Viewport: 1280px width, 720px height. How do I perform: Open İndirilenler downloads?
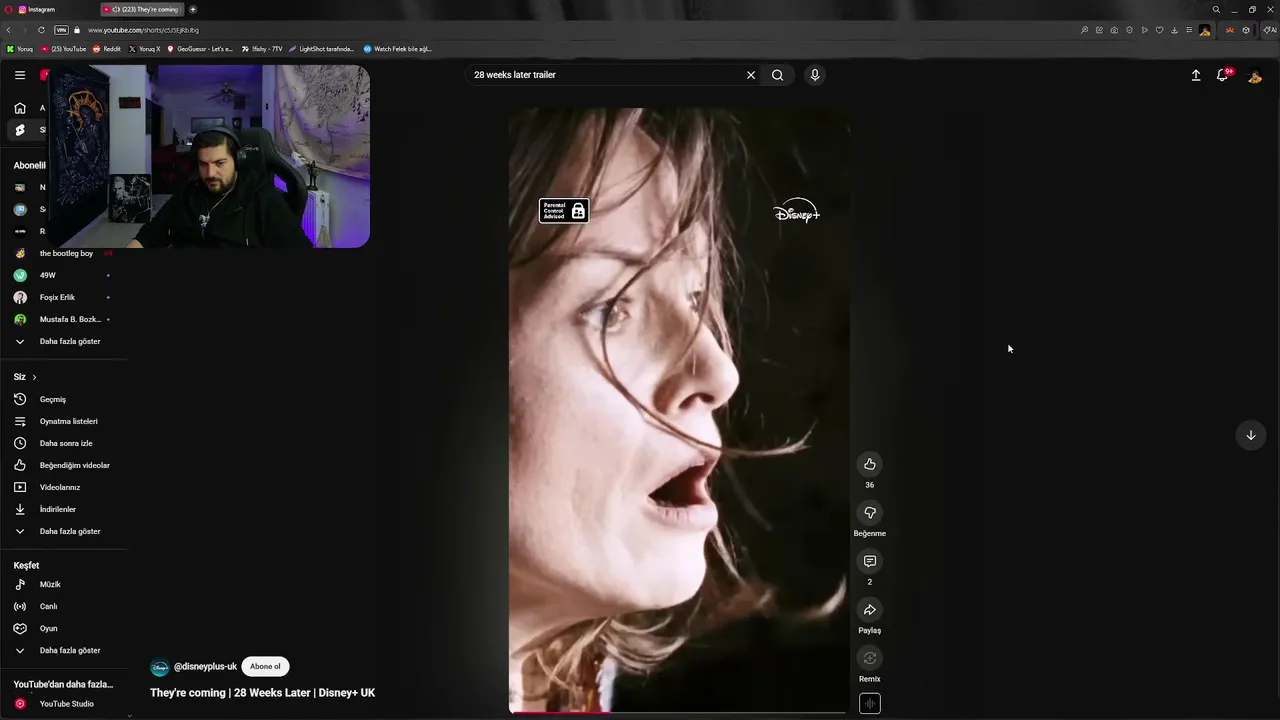click(x=64, y=509)
